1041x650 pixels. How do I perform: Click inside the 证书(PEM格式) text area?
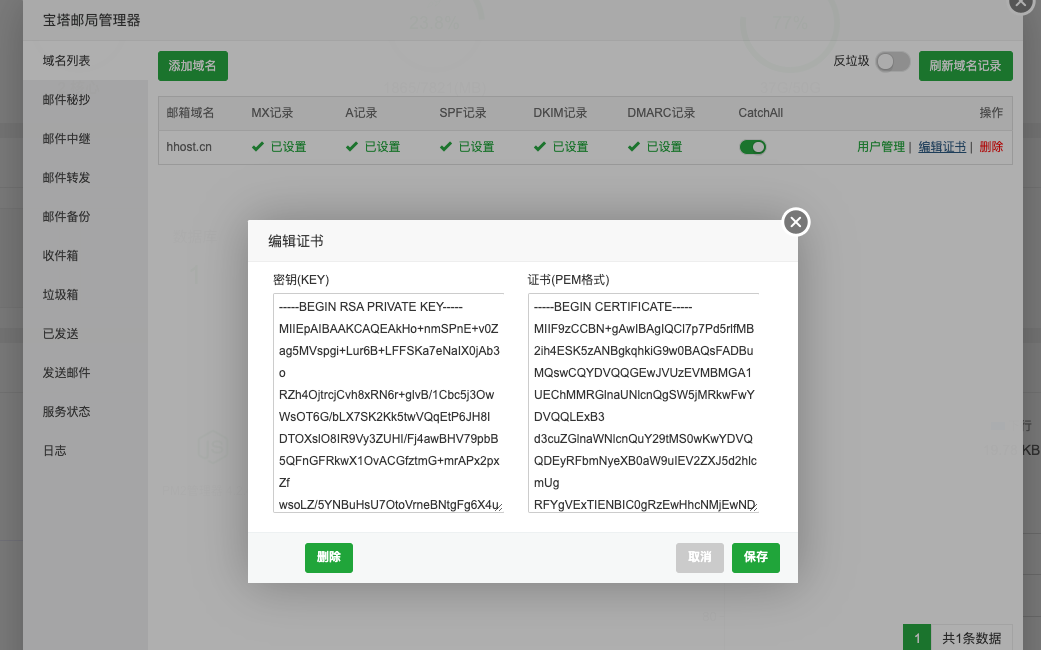pos(643,402)
